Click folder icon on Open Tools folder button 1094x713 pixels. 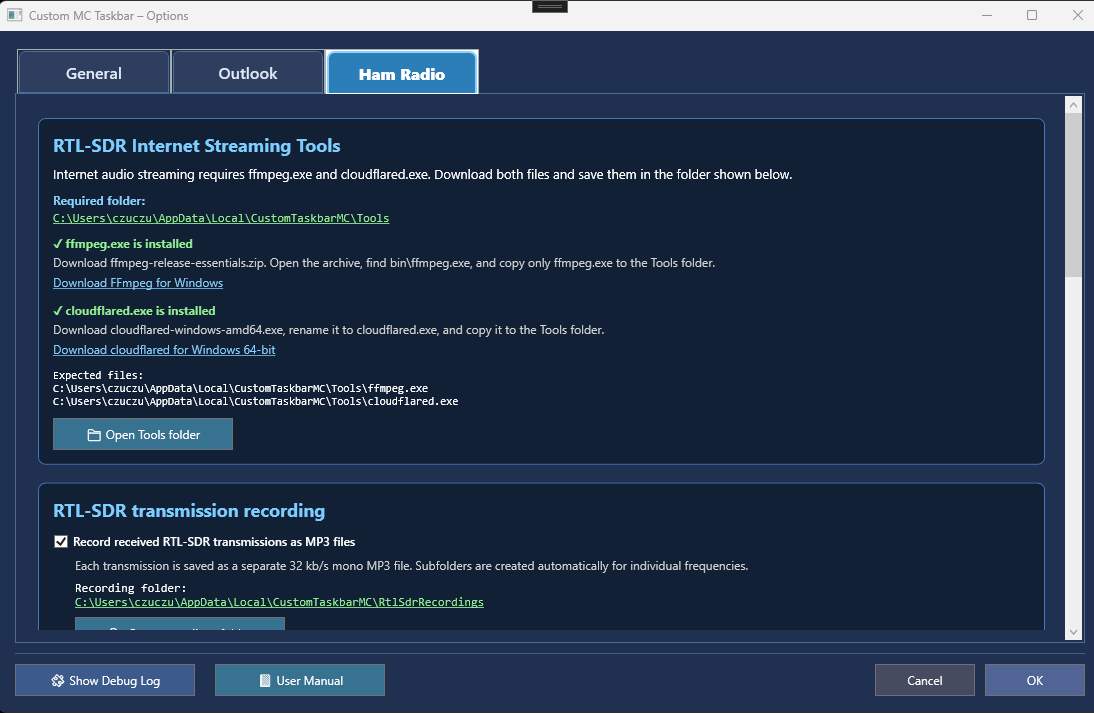(x=94, y=435)
